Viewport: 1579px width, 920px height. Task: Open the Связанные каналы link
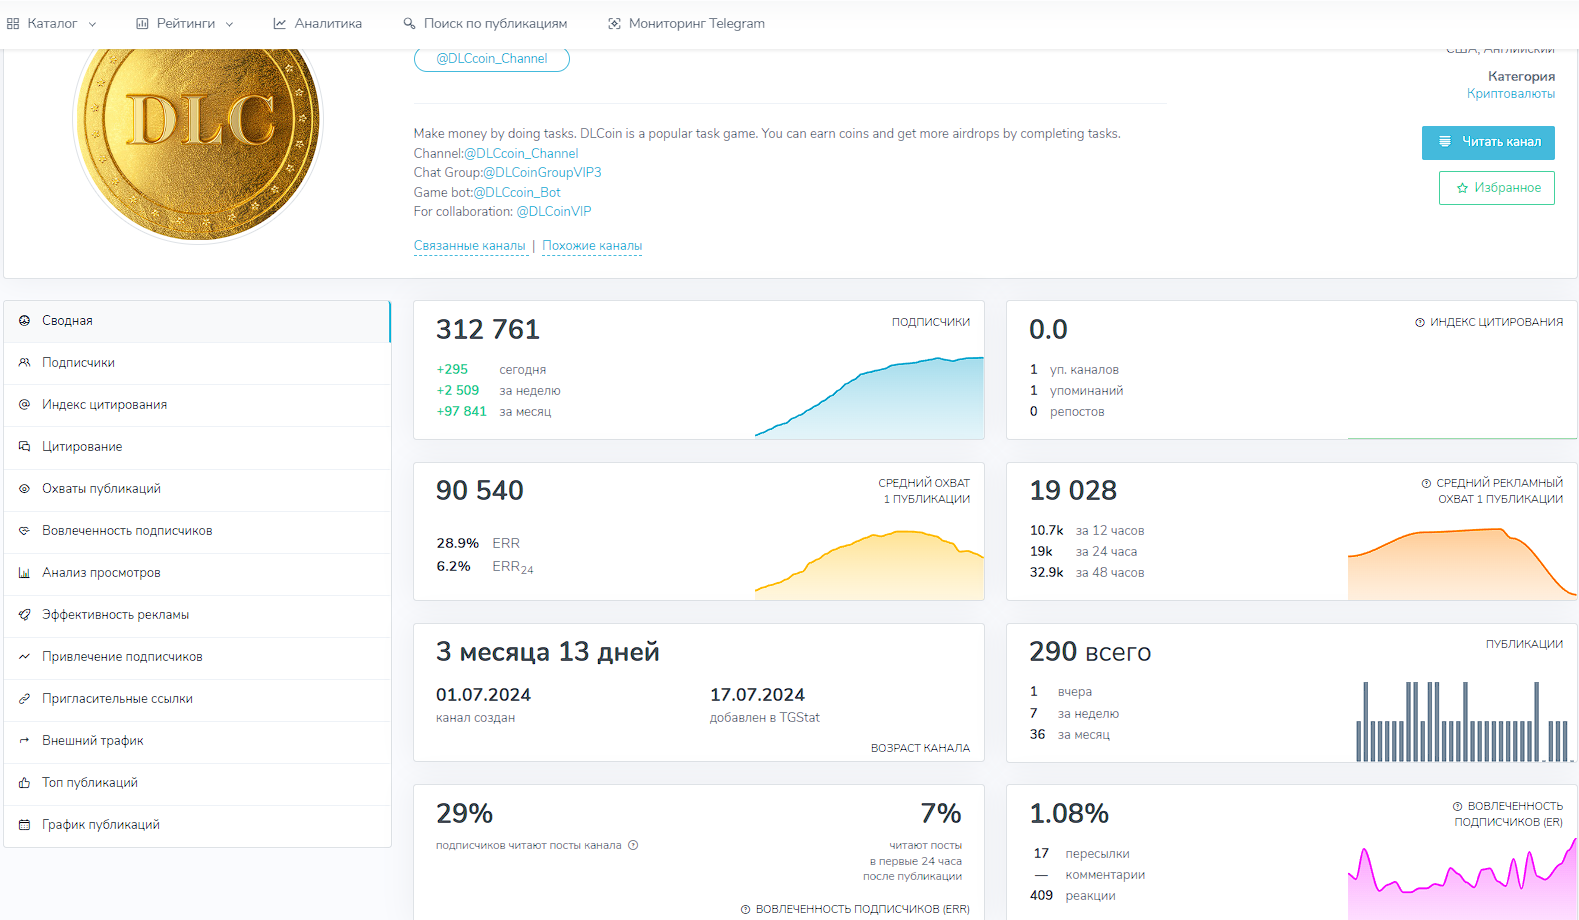point(470,246)
